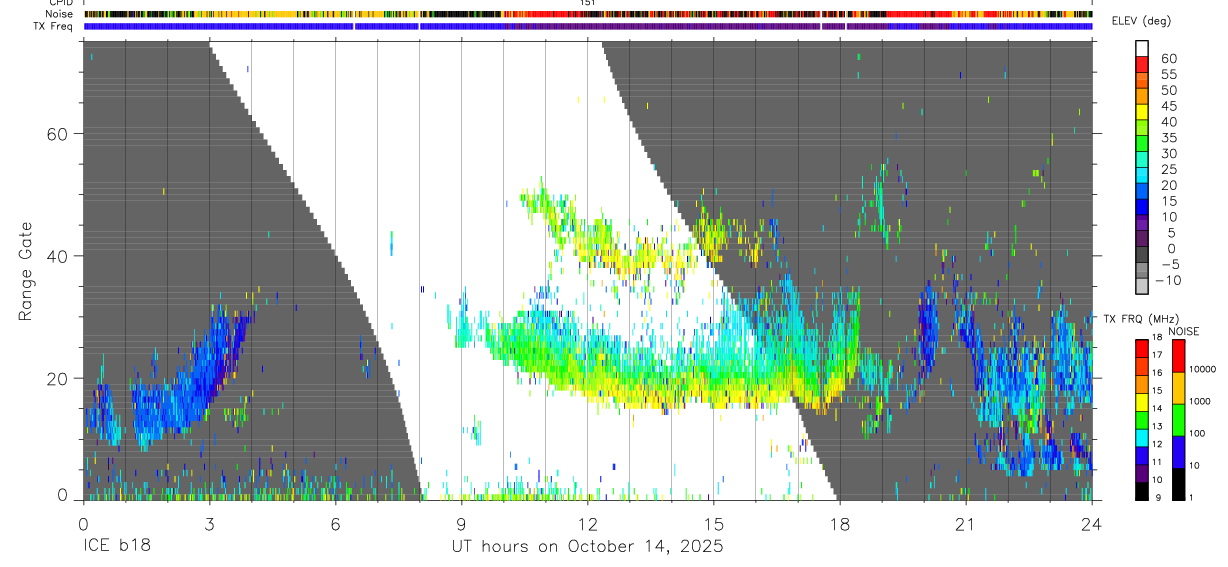Click Range Gate axis tick label '20'
Viewport: 1228px width, 567px height.
pyautogui.click(x=57, y=378)
